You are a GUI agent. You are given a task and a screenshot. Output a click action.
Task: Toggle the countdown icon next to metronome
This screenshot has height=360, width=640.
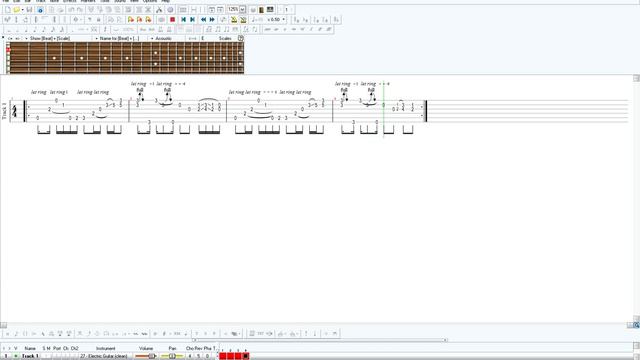point(243,20)
